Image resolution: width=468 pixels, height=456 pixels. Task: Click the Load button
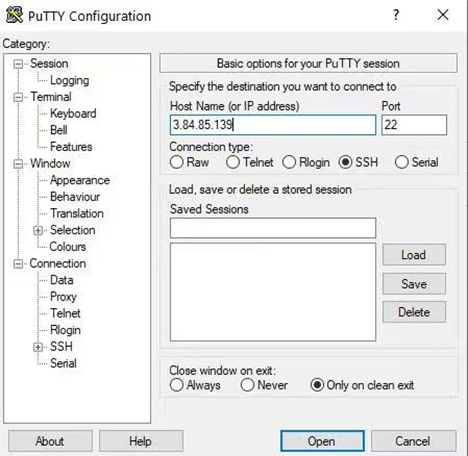tap(414, 255)
